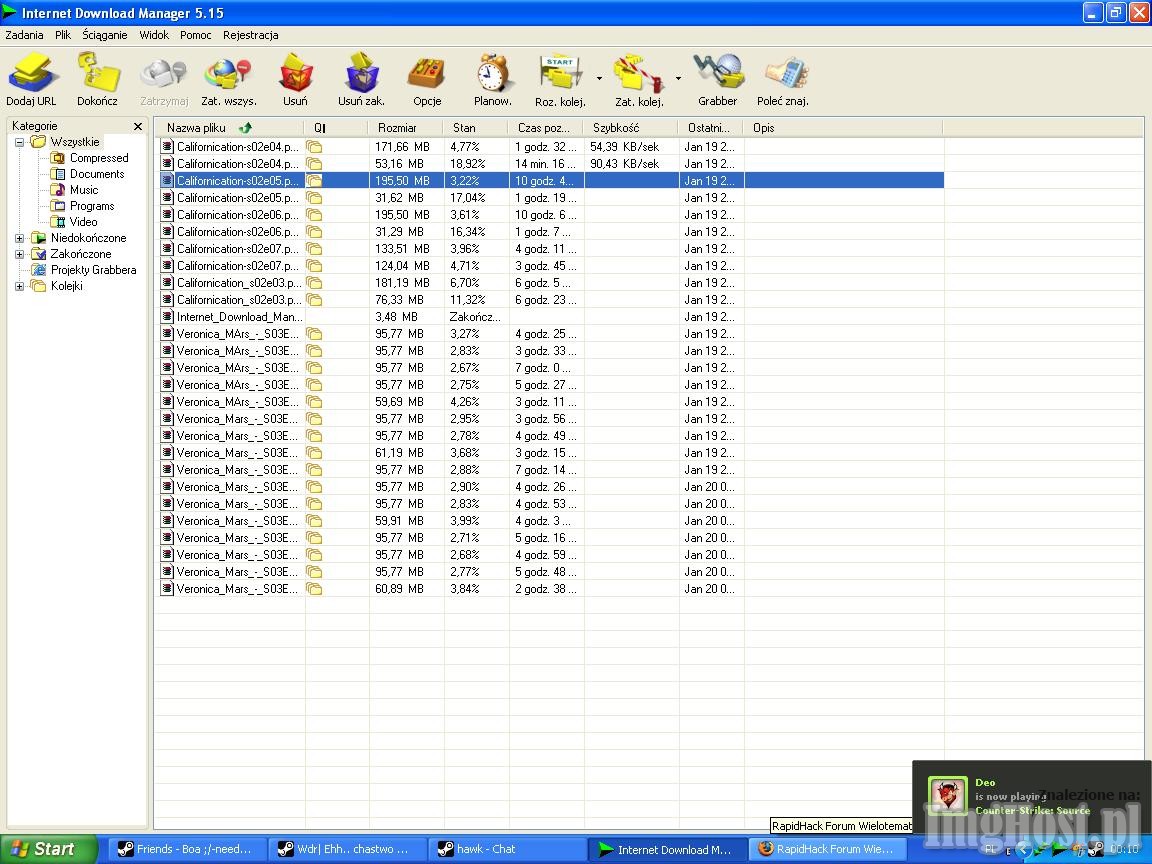Click the Ql queue column header
Screen dimensions: 1152x864
(x=336, y=128)
